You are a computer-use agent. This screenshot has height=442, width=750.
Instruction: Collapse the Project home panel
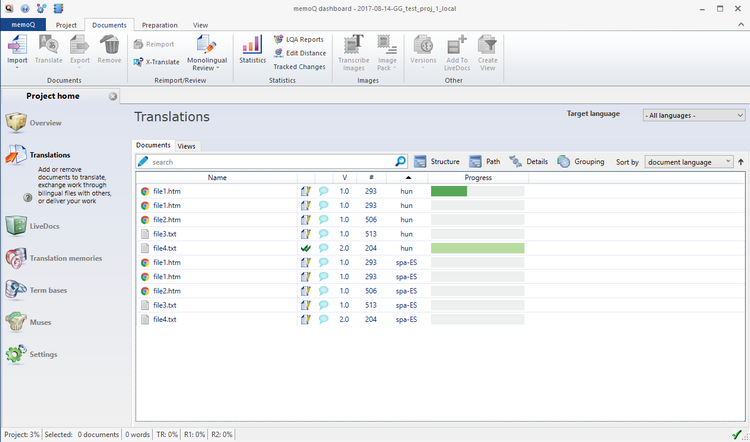coord(113,97)
